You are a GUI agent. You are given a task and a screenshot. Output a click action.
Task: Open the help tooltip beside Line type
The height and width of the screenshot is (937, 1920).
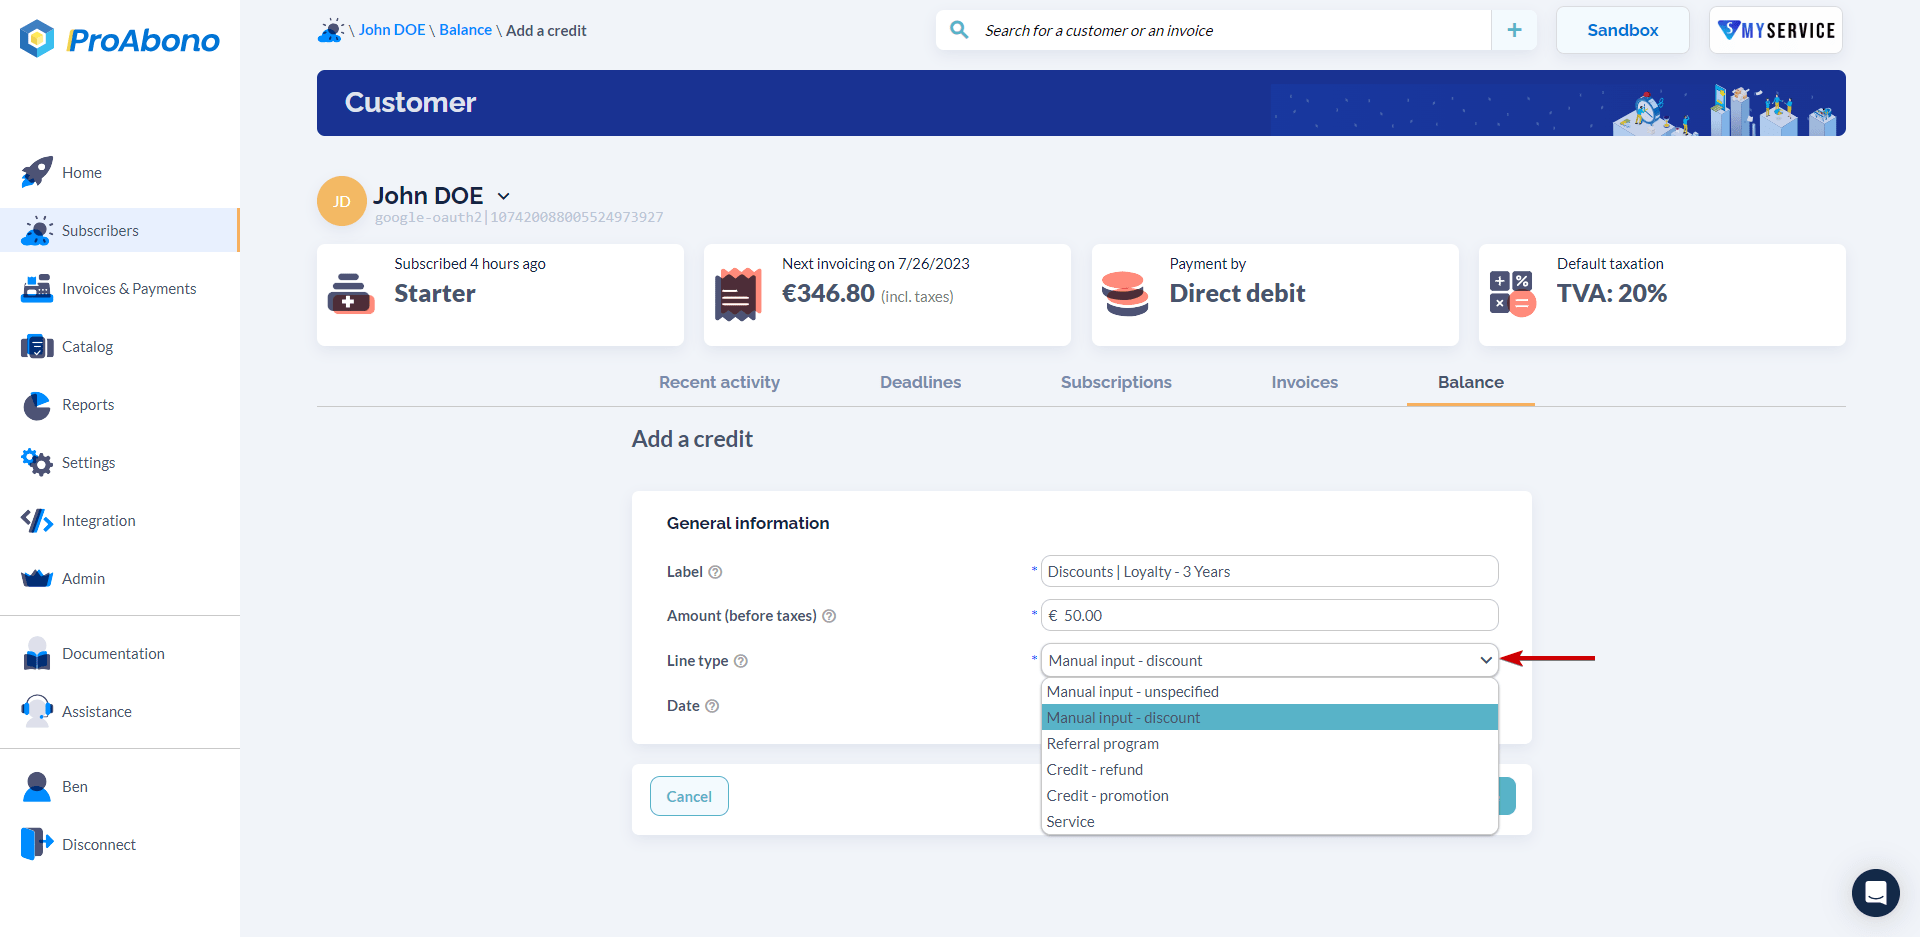click(x=741, y=661)
